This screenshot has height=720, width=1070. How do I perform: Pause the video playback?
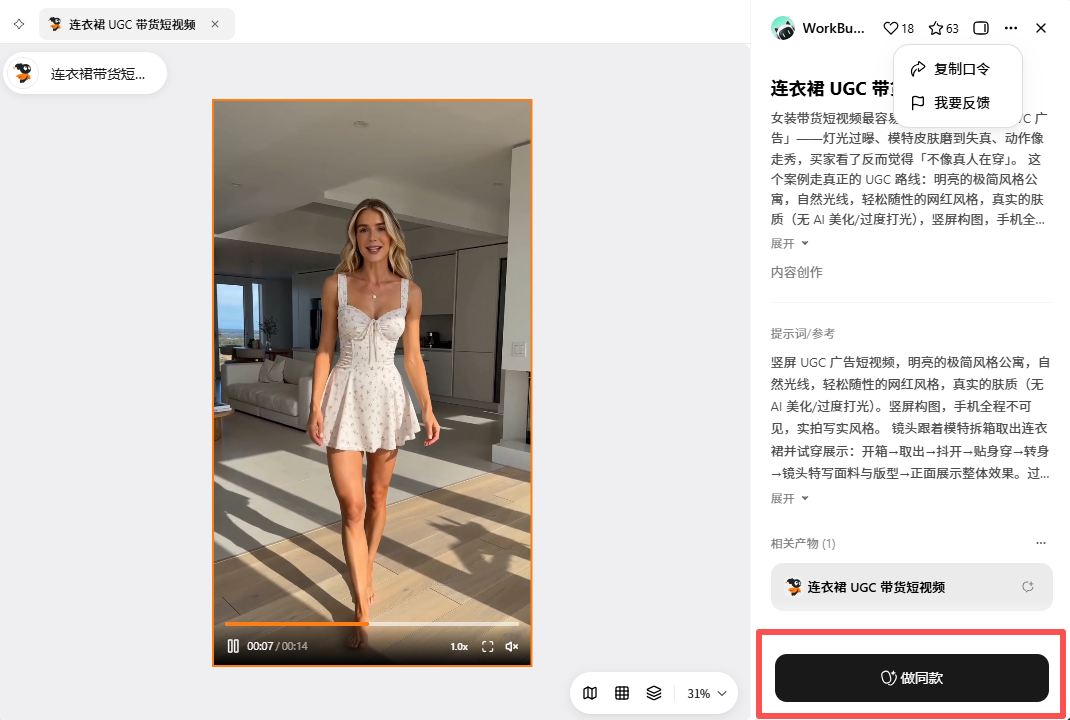point(233,646)
